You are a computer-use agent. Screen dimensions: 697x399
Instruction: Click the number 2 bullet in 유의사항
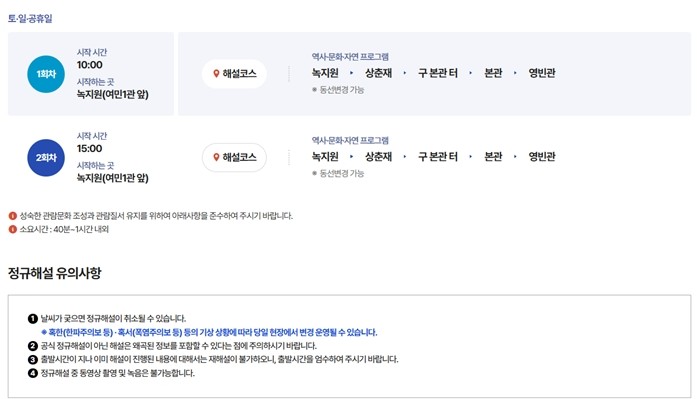coord(32,346)
